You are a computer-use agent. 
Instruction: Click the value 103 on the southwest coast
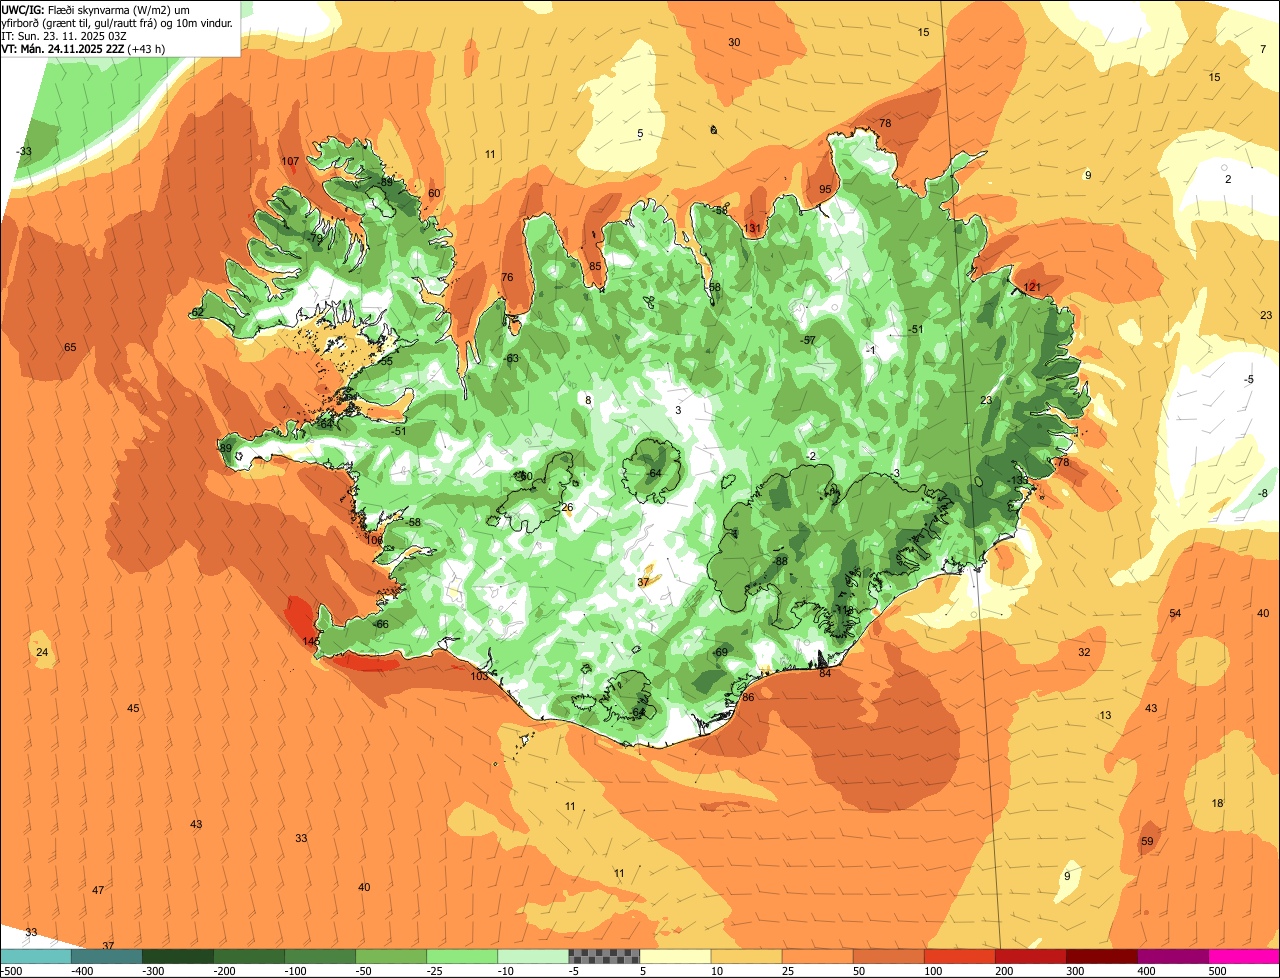(x=480, y=676)
